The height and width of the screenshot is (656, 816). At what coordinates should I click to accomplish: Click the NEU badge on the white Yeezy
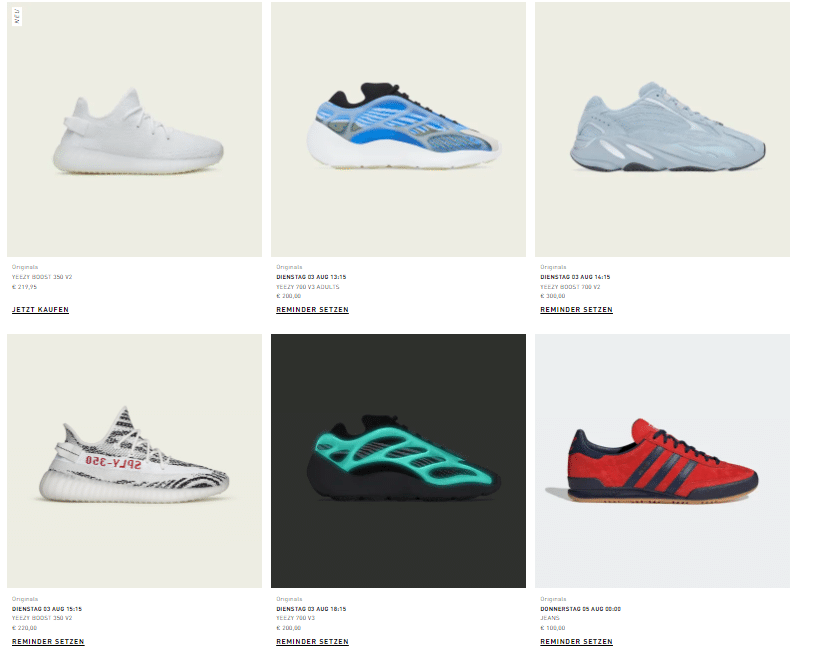(x=17, y=17)
